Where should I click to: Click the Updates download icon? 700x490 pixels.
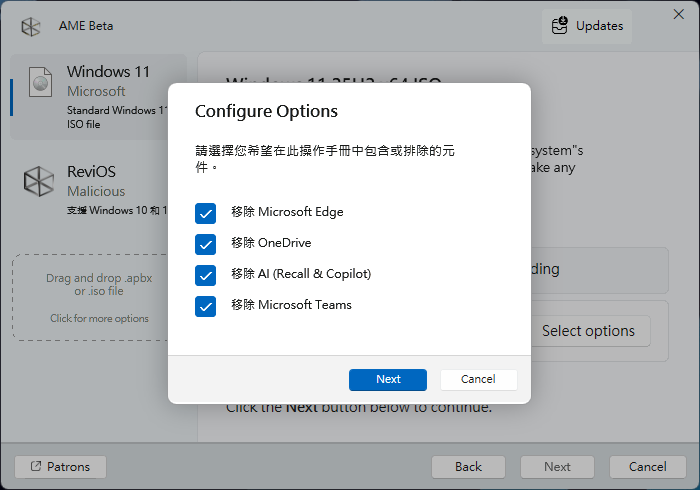(558, 26)
